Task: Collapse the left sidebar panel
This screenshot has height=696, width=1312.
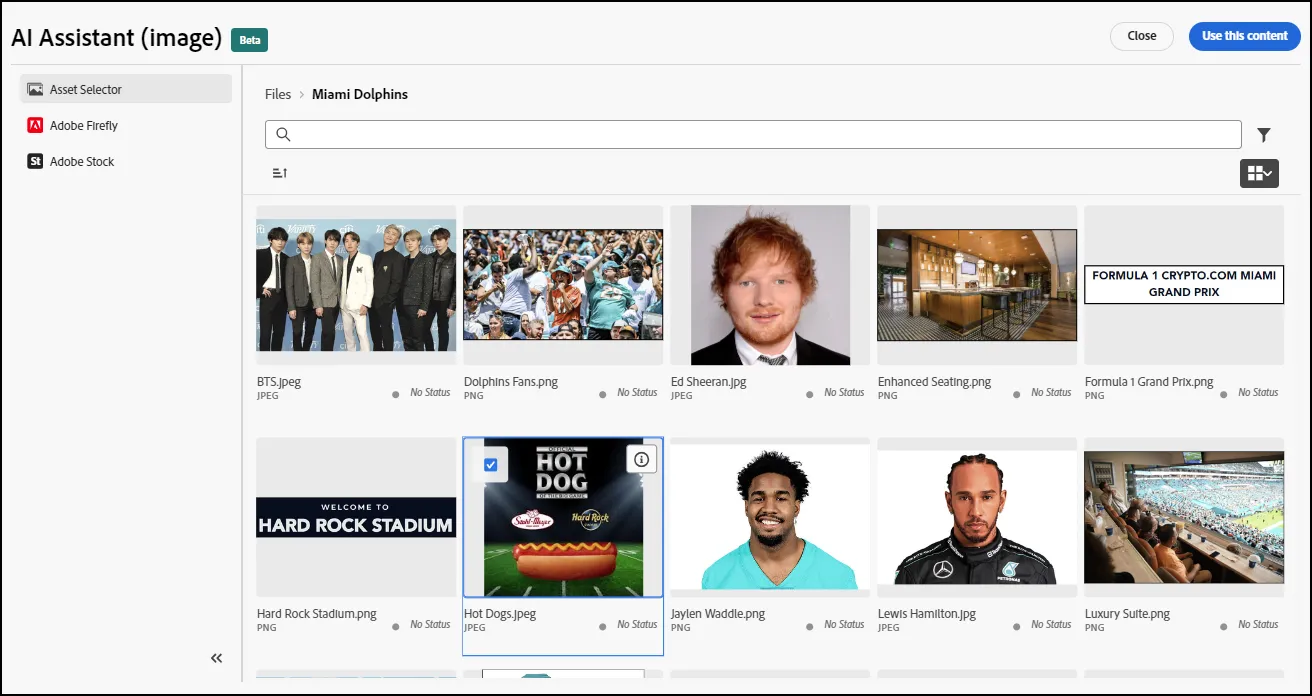Action: point(217,658)
